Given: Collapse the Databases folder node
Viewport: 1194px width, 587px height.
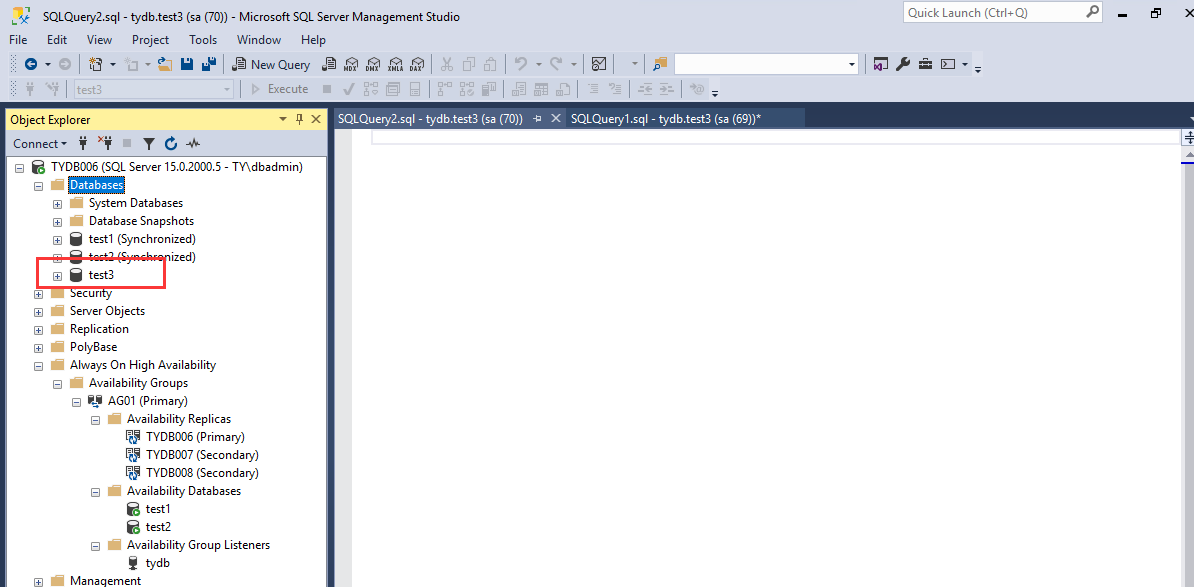Looking at the screenshot, I should [38, 185].
